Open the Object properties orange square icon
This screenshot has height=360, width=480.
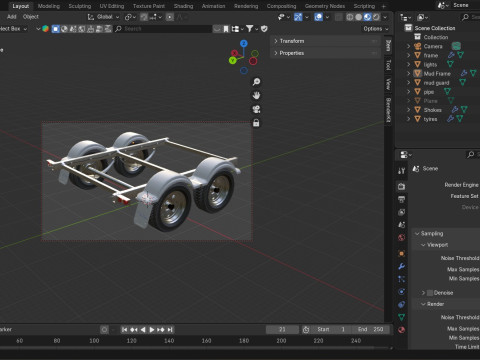(x=401, y=253)
